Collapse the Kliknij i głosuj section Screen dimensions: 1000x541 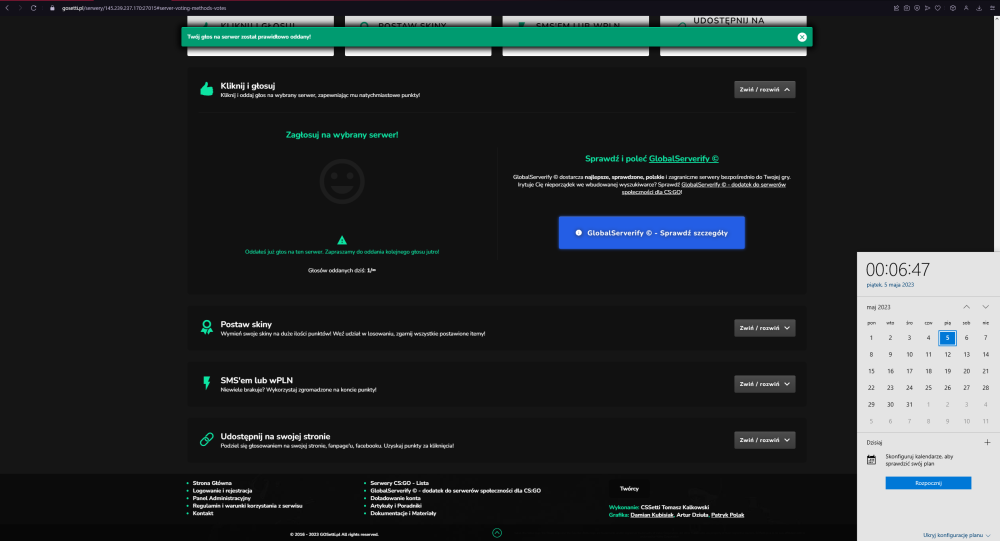coord(765,89)
